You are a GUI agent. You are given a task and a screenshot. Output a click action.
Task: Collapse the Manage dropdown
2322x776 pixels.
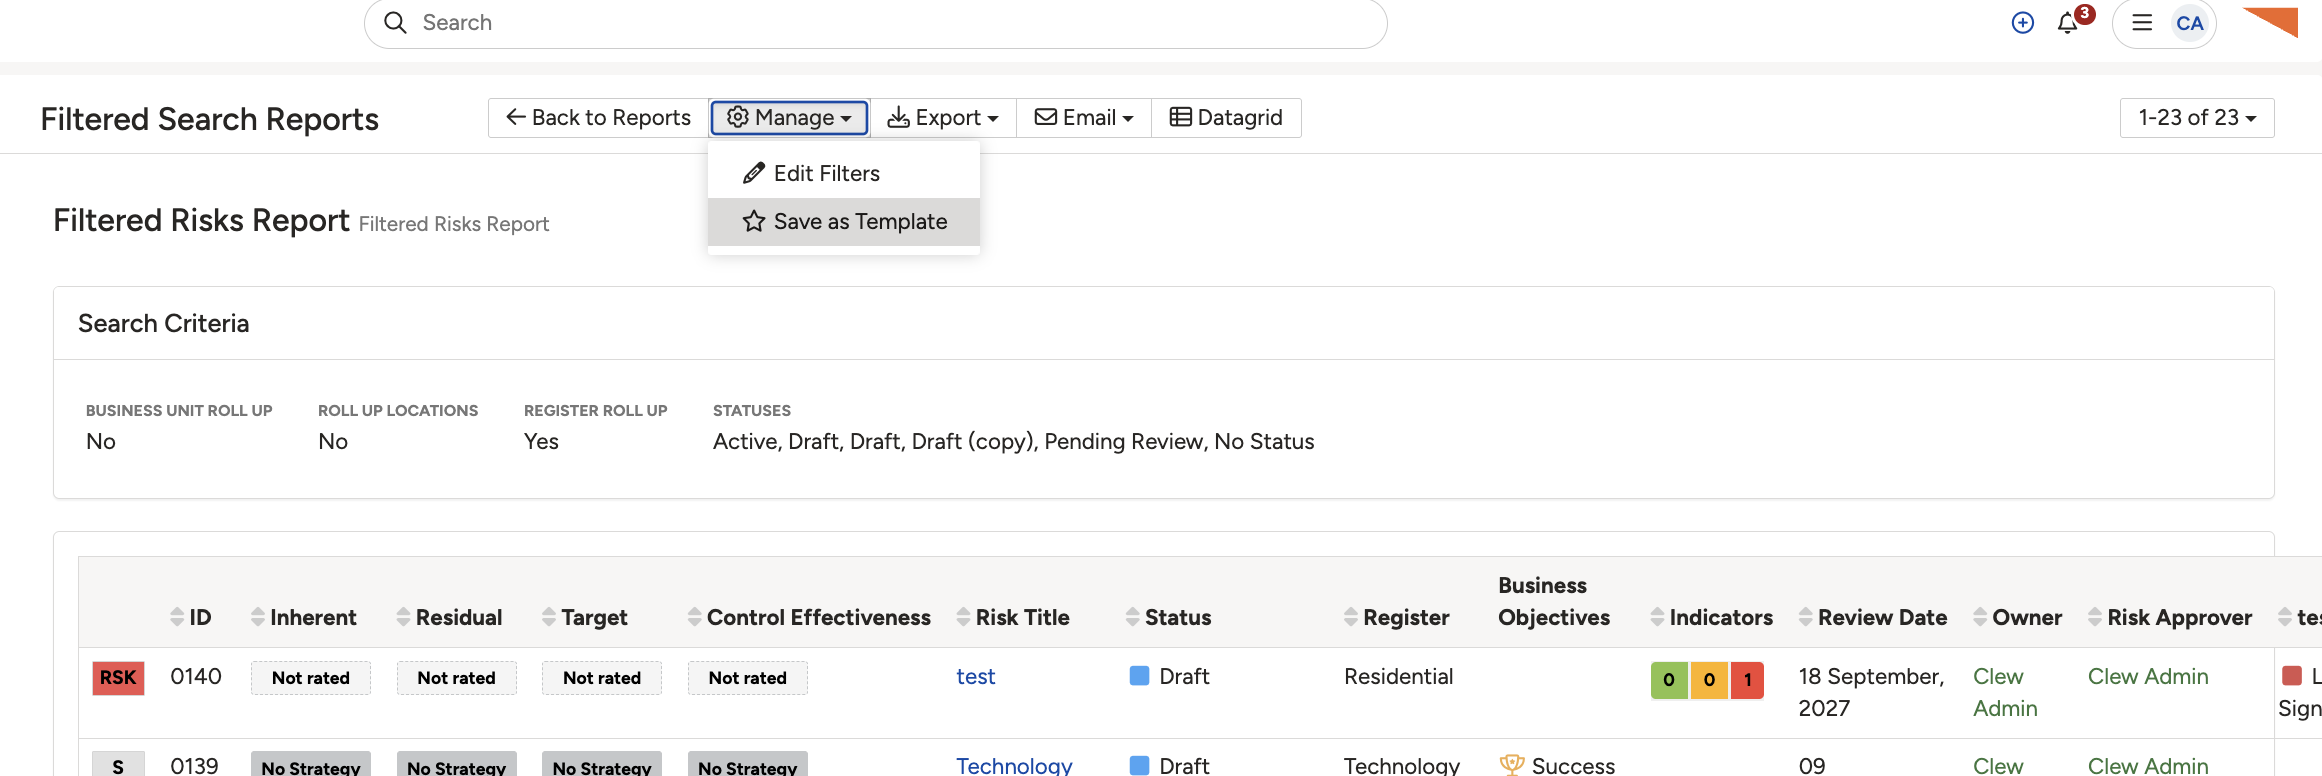(x=789, y=117)
